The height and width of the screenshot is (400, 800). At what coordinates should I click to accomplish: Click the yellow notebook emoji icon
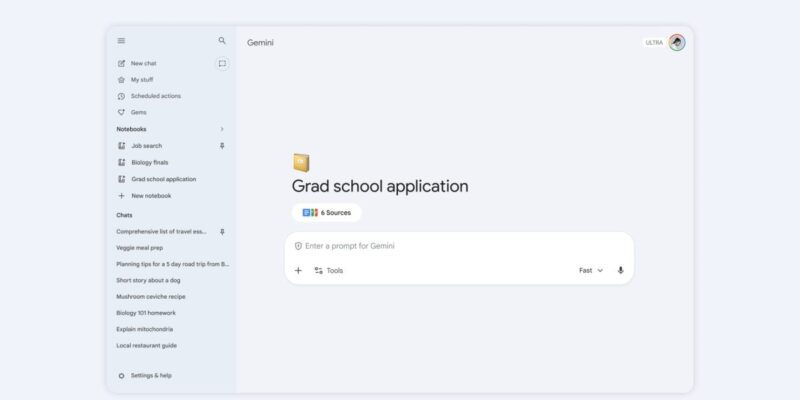(301, 163)
